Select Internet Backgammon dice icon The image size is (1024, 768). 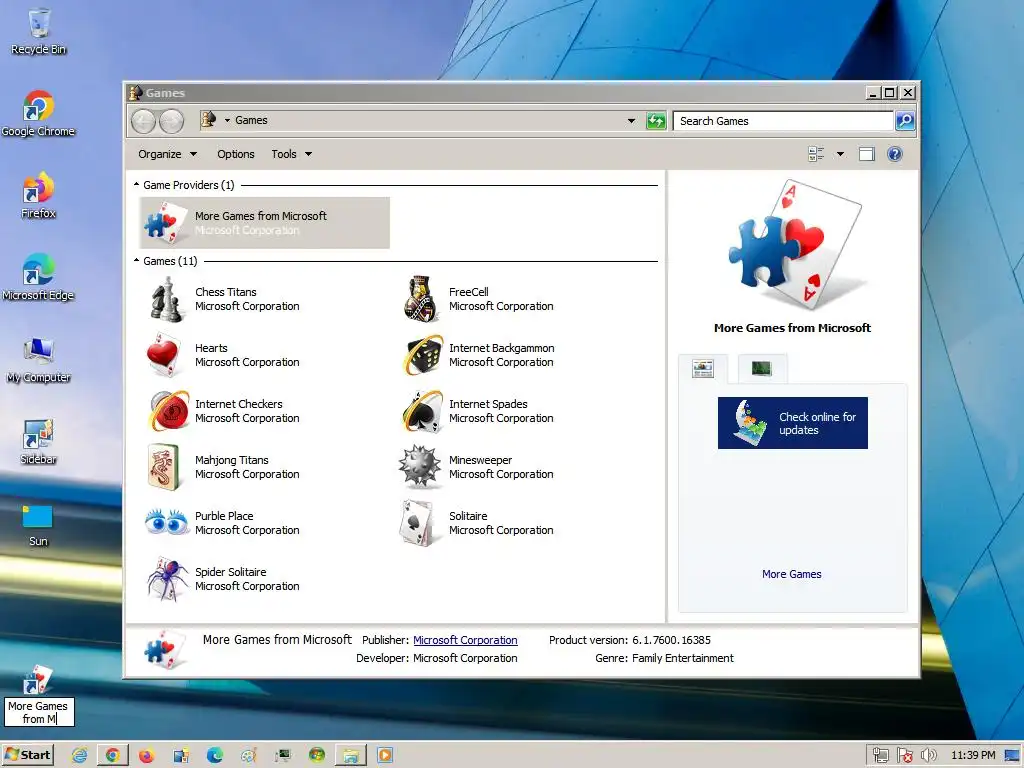point(421,355)
